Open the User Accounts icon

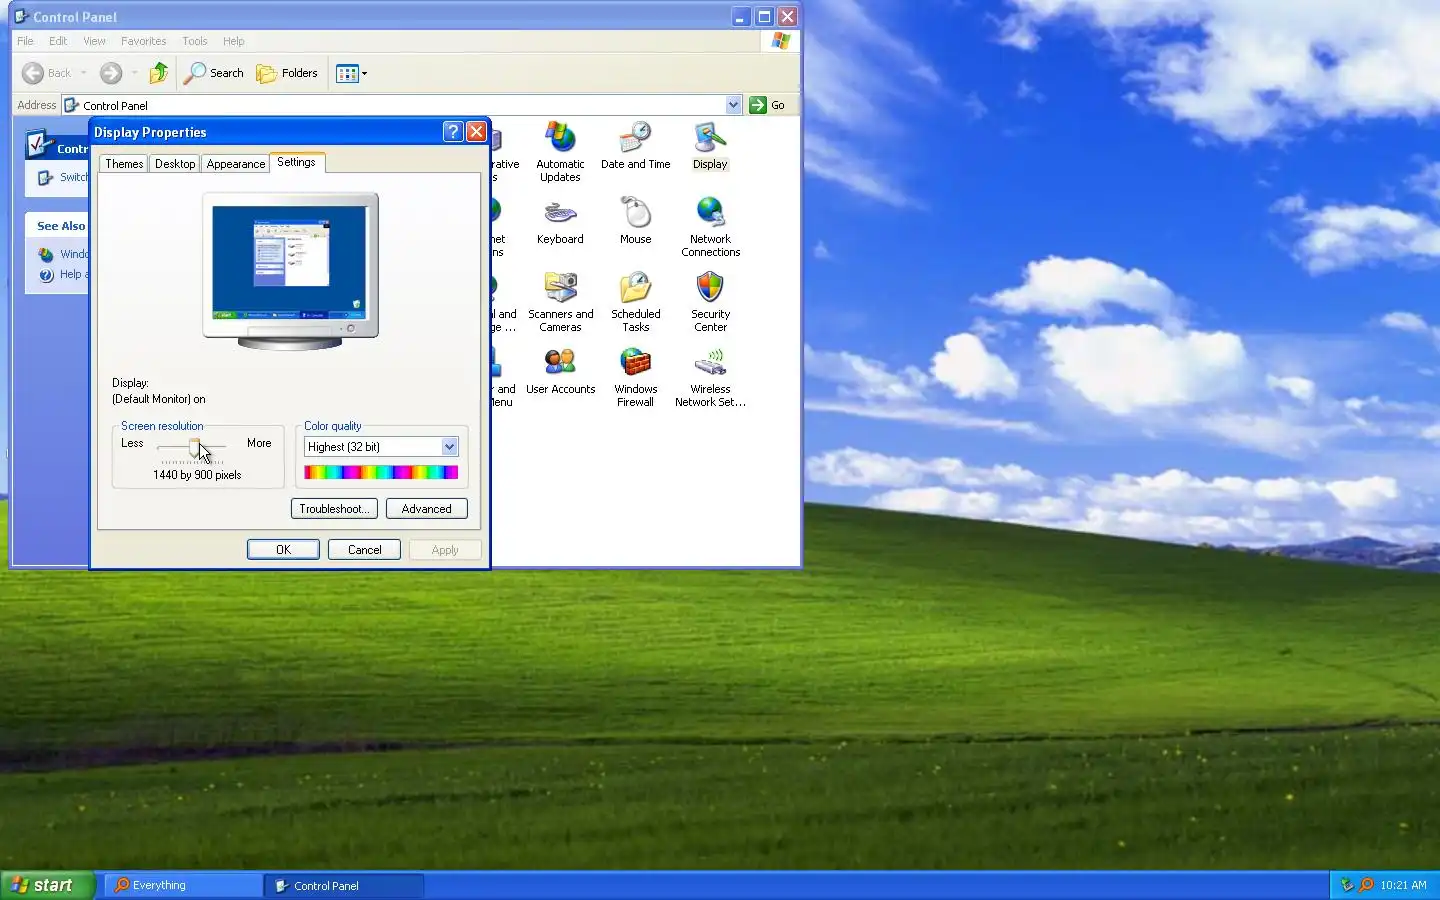point(560,371)
